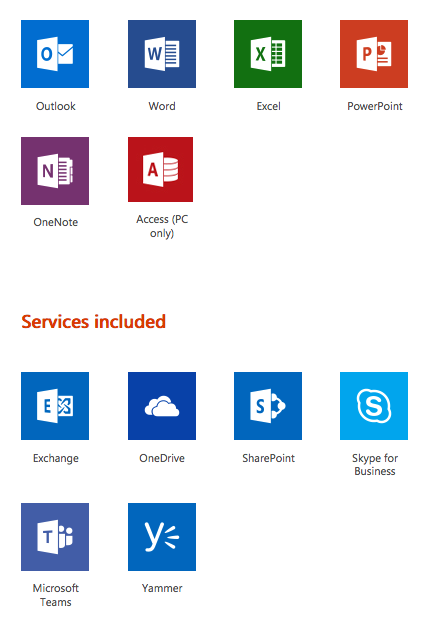Click the Word app tile

coord(162,54)
